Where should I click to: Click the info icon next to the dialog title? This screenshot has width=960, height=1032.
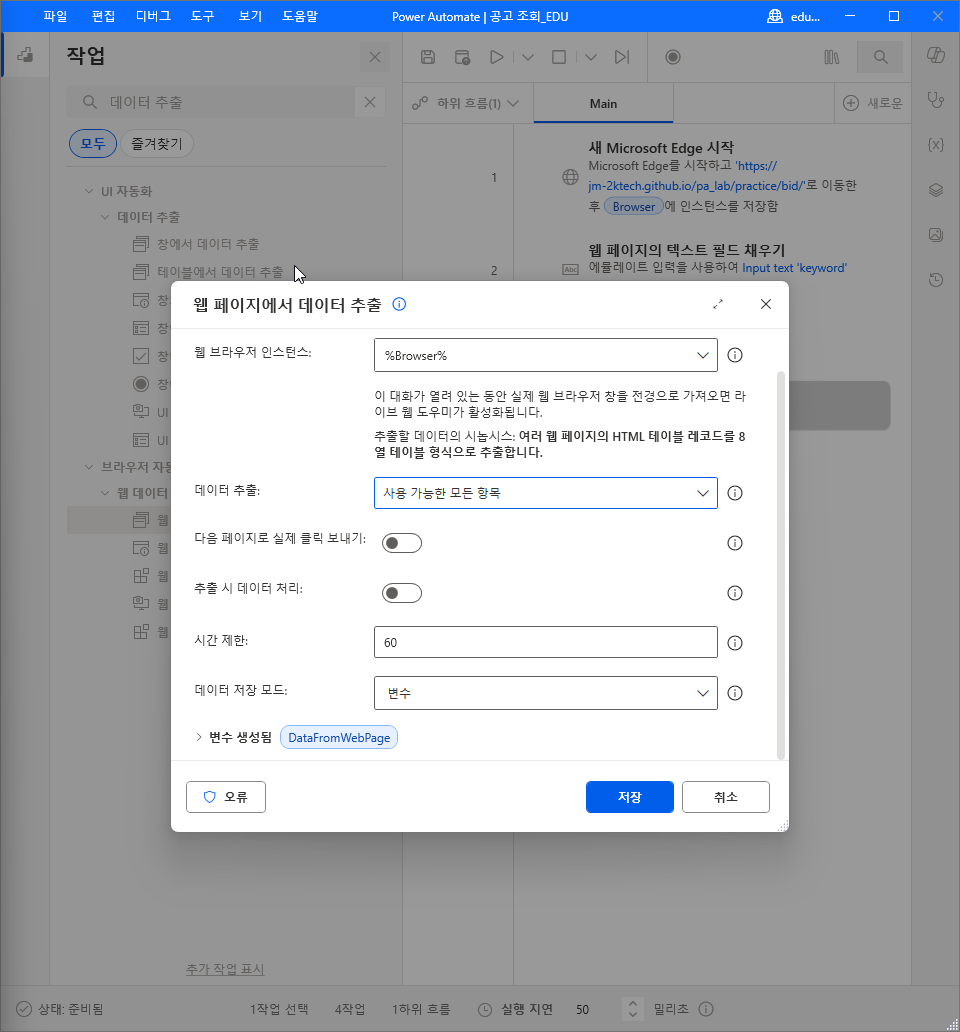click(399, 304)
